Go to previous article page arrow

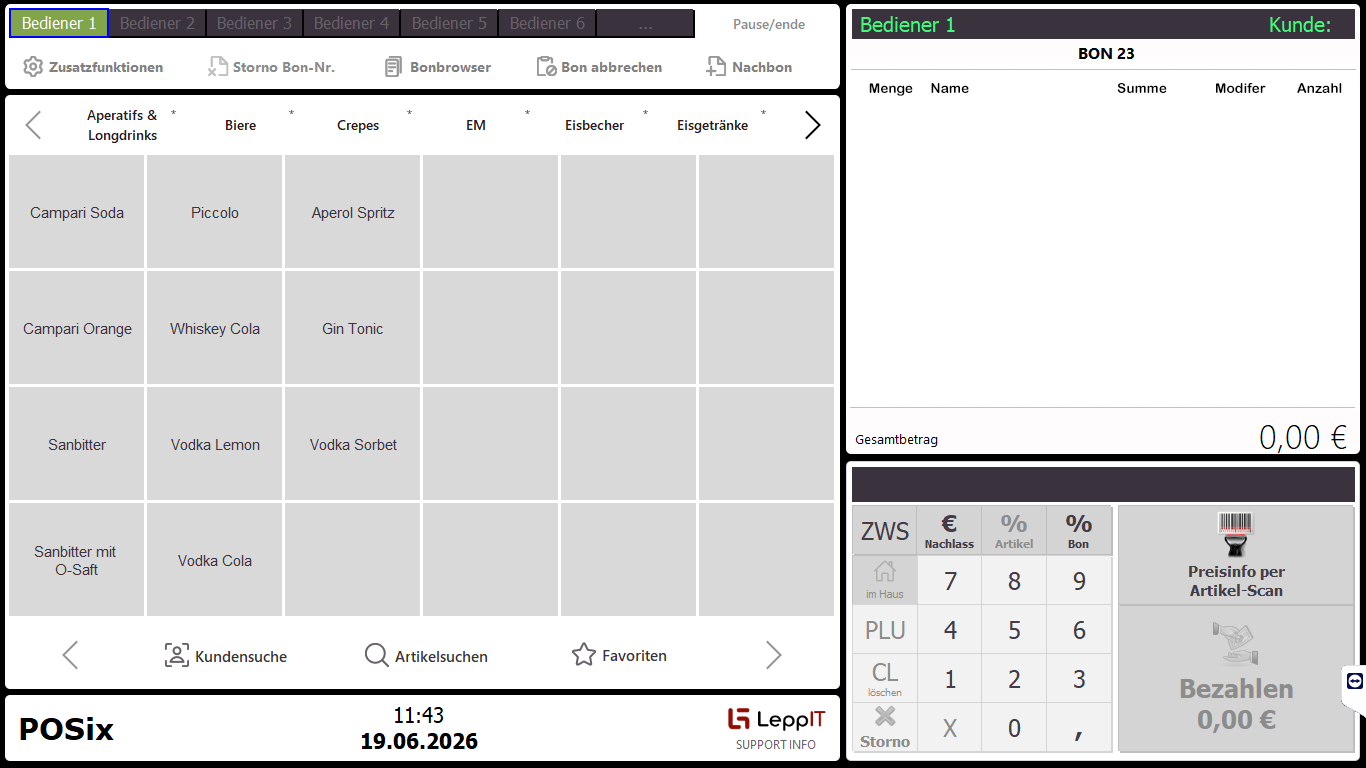click(x=70, y=655)
